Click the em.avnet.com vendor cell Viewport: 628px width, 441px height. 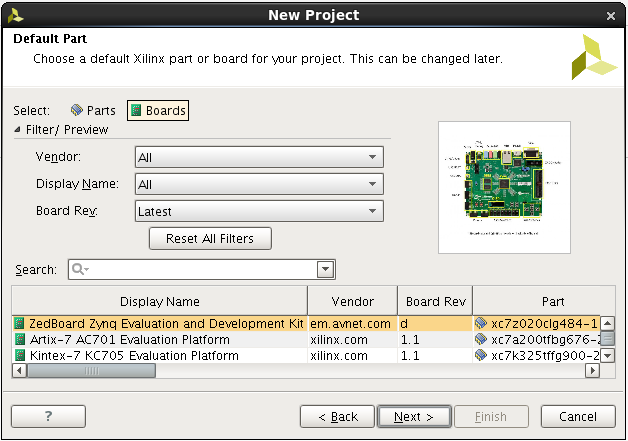pyautogui.click(x=352, y=323)
